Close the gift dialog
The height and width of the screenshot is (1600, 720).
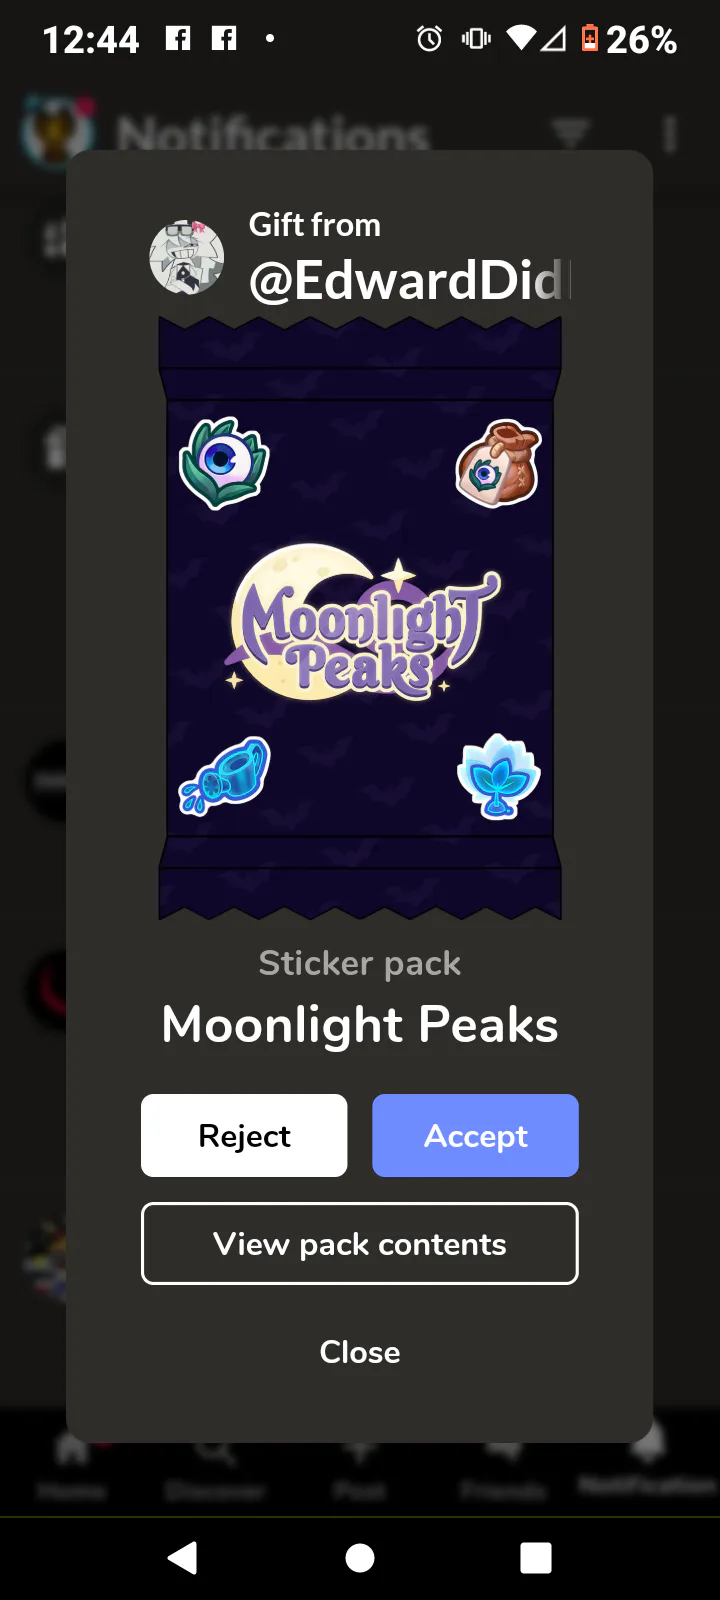(x=360, y=1352)
